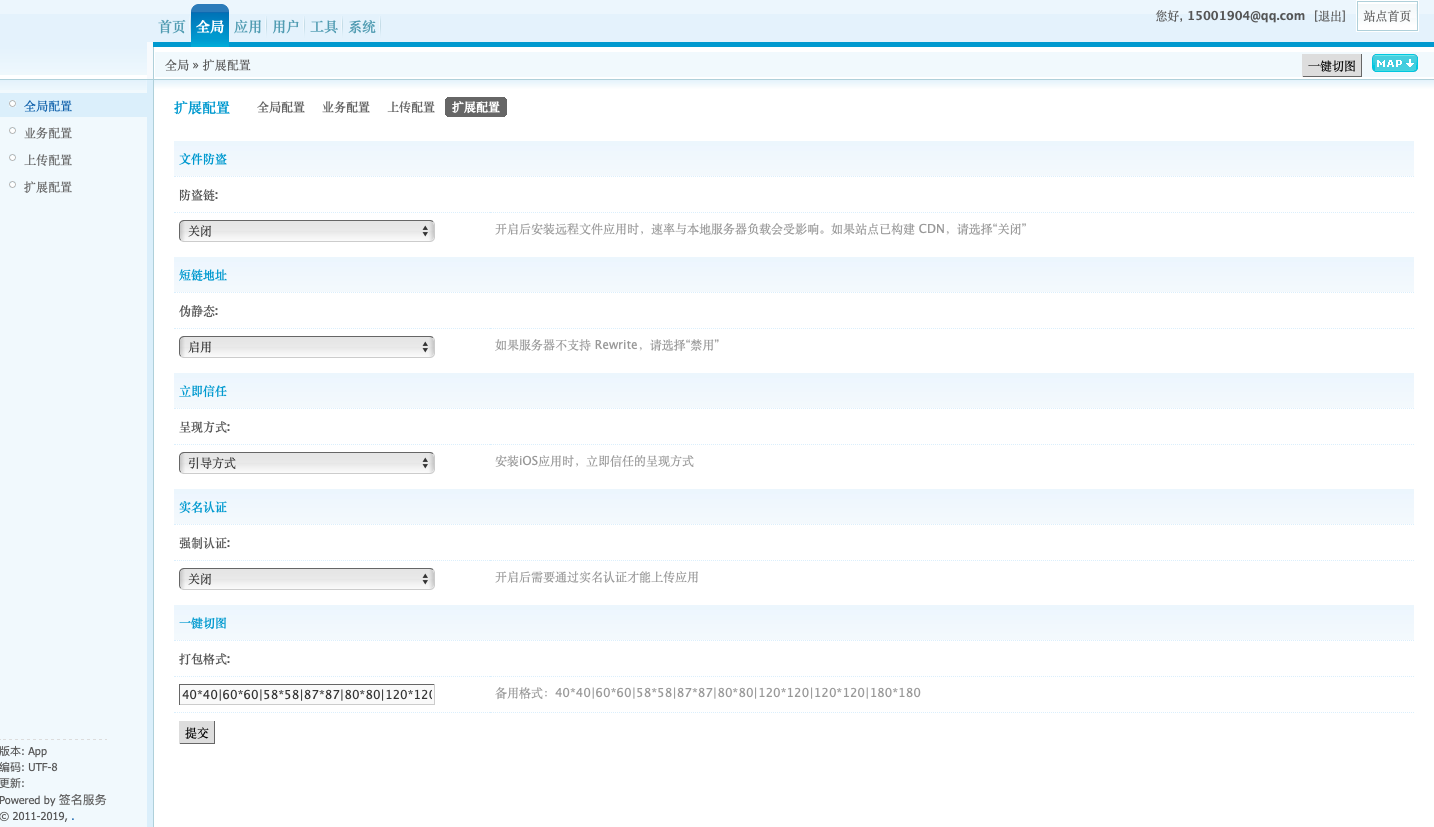
Task: Open the 伪静态 dropdown set to 启用
Action: pyautogui.click(x=306, y=347)
